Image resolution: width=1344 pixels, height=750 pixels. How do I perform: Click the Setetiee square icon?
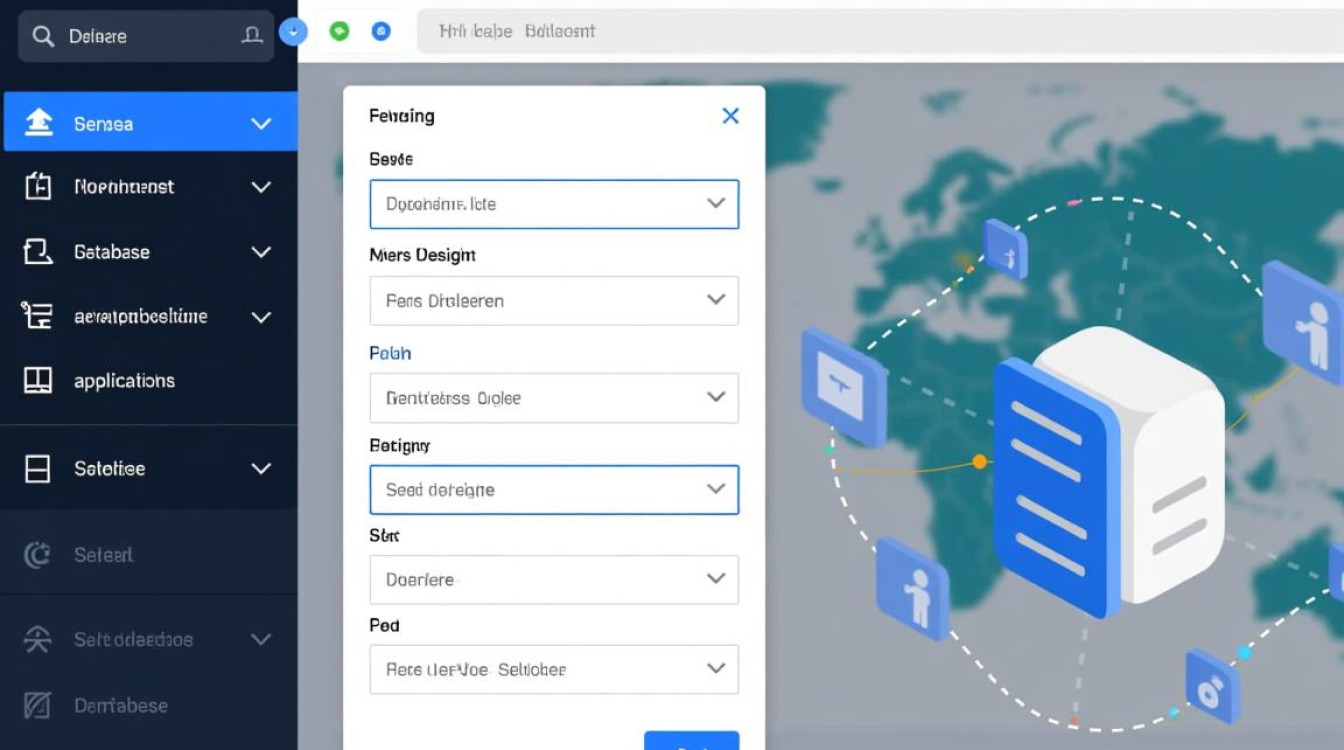pyautogui.click(x=37, y=468)
